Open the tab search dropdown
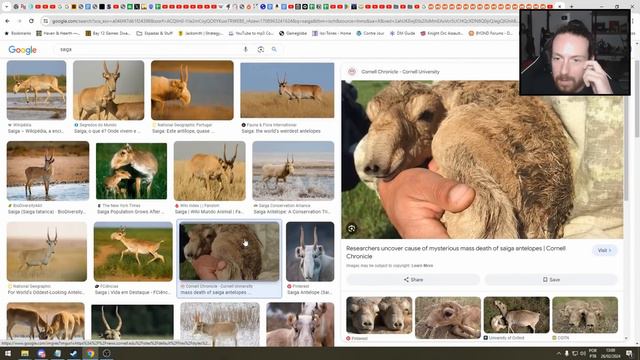640x360 pixels. point(7,7)
